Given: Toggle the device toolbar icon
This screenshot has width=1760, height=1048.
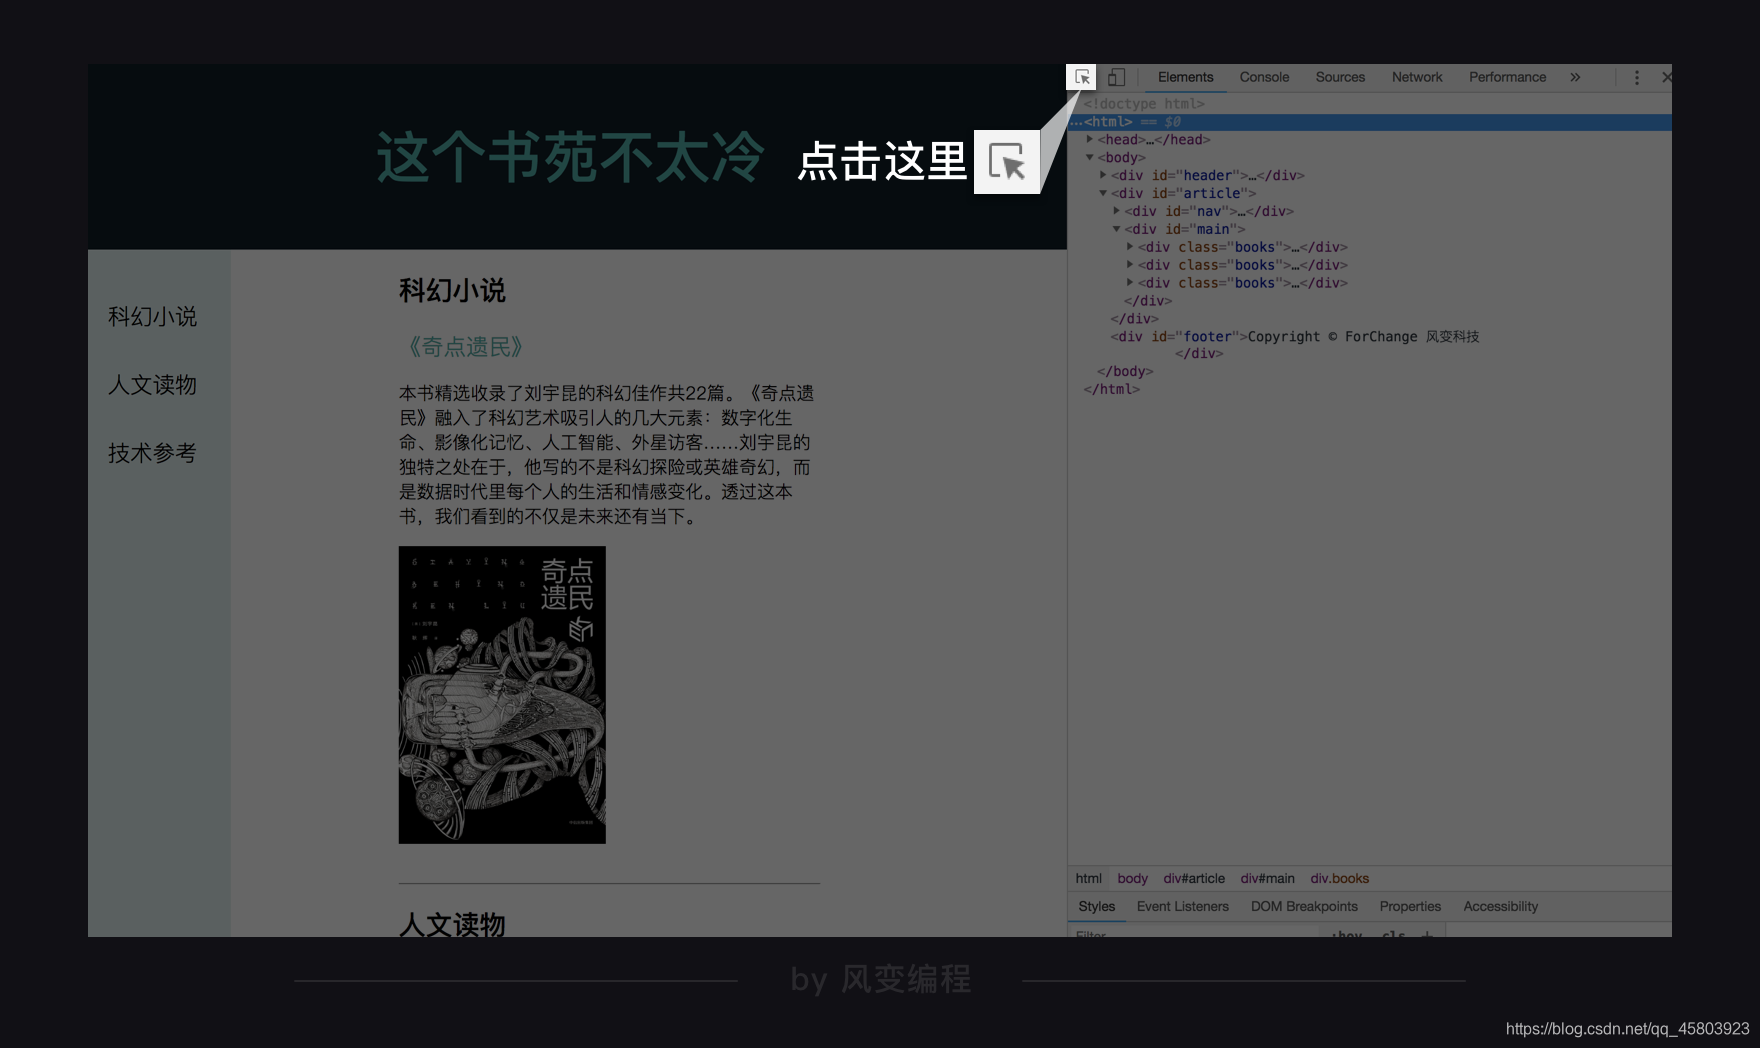Looking at the screenshot, I should coord(1116,77).
